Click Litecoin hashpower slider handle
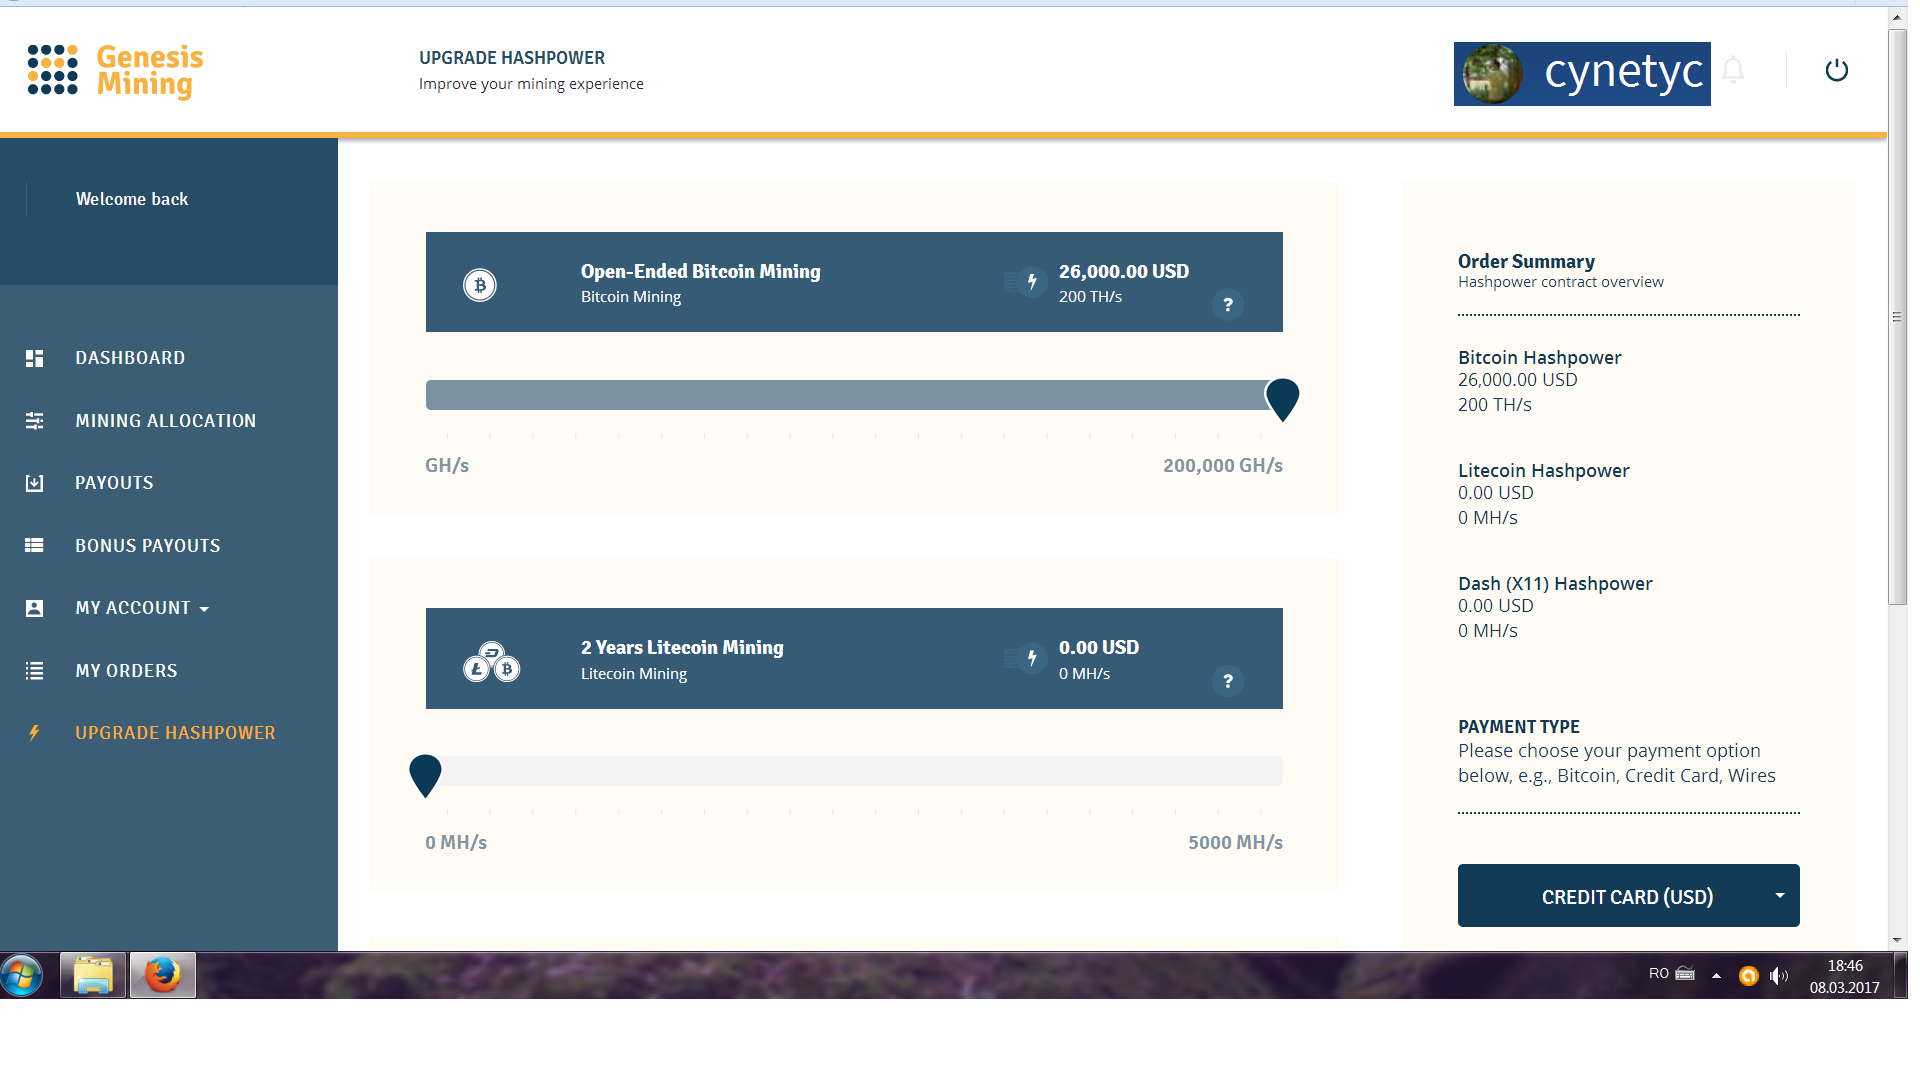 pos(425,773)
